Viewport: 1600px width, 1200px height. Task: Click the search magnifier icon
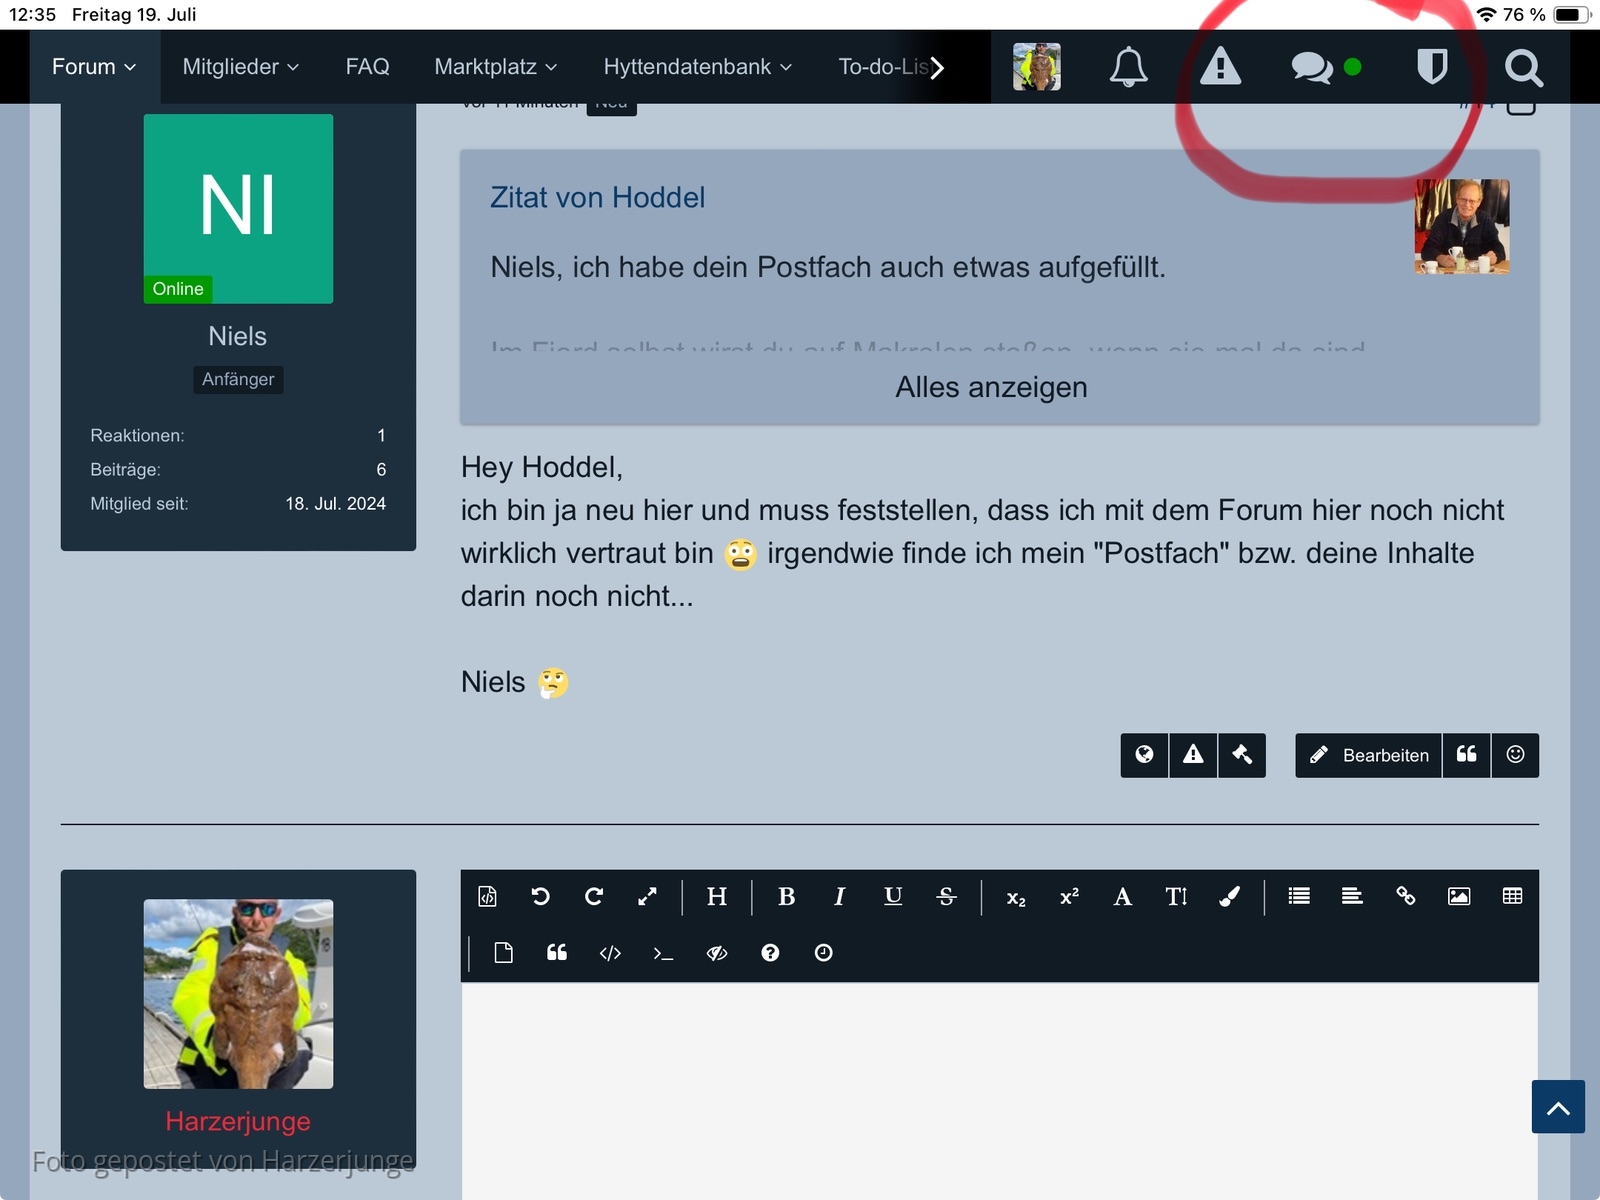tap(1523, 67)
